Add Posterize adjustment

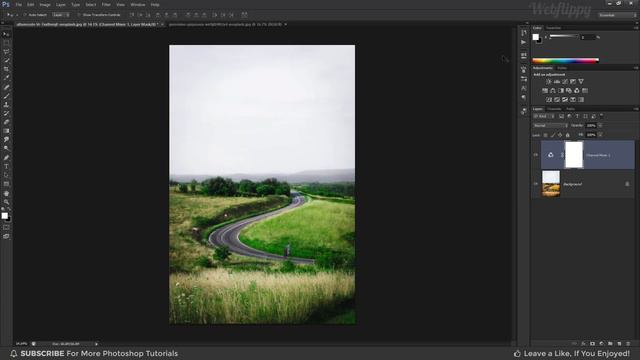point(557,100)
